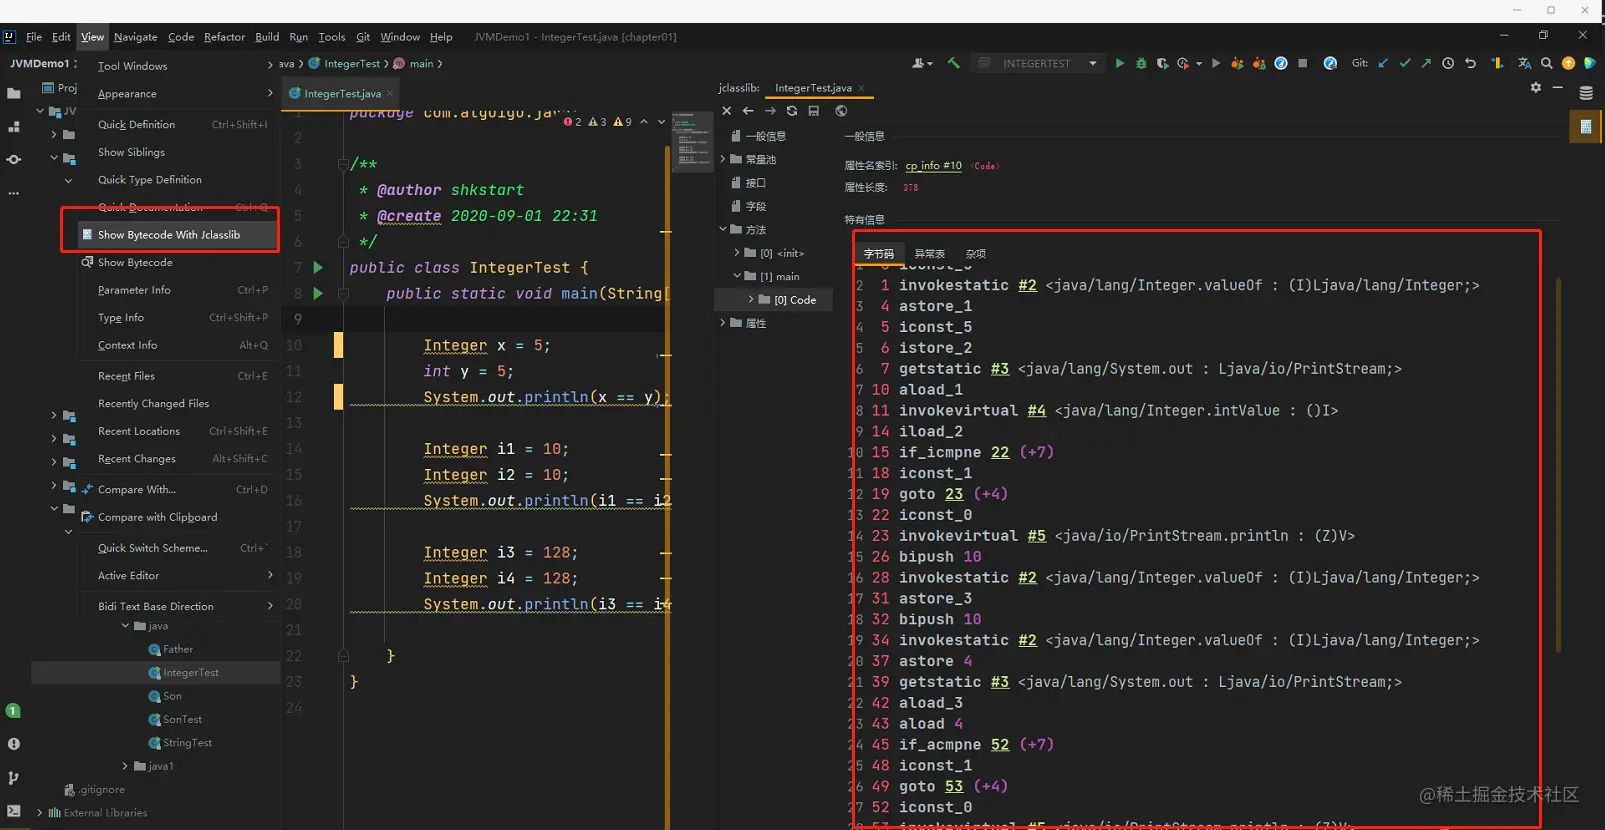Choose Show Bytecode With Jclasslib
The height and width of the screenshot is (830, 1605).
click(169, 235)
